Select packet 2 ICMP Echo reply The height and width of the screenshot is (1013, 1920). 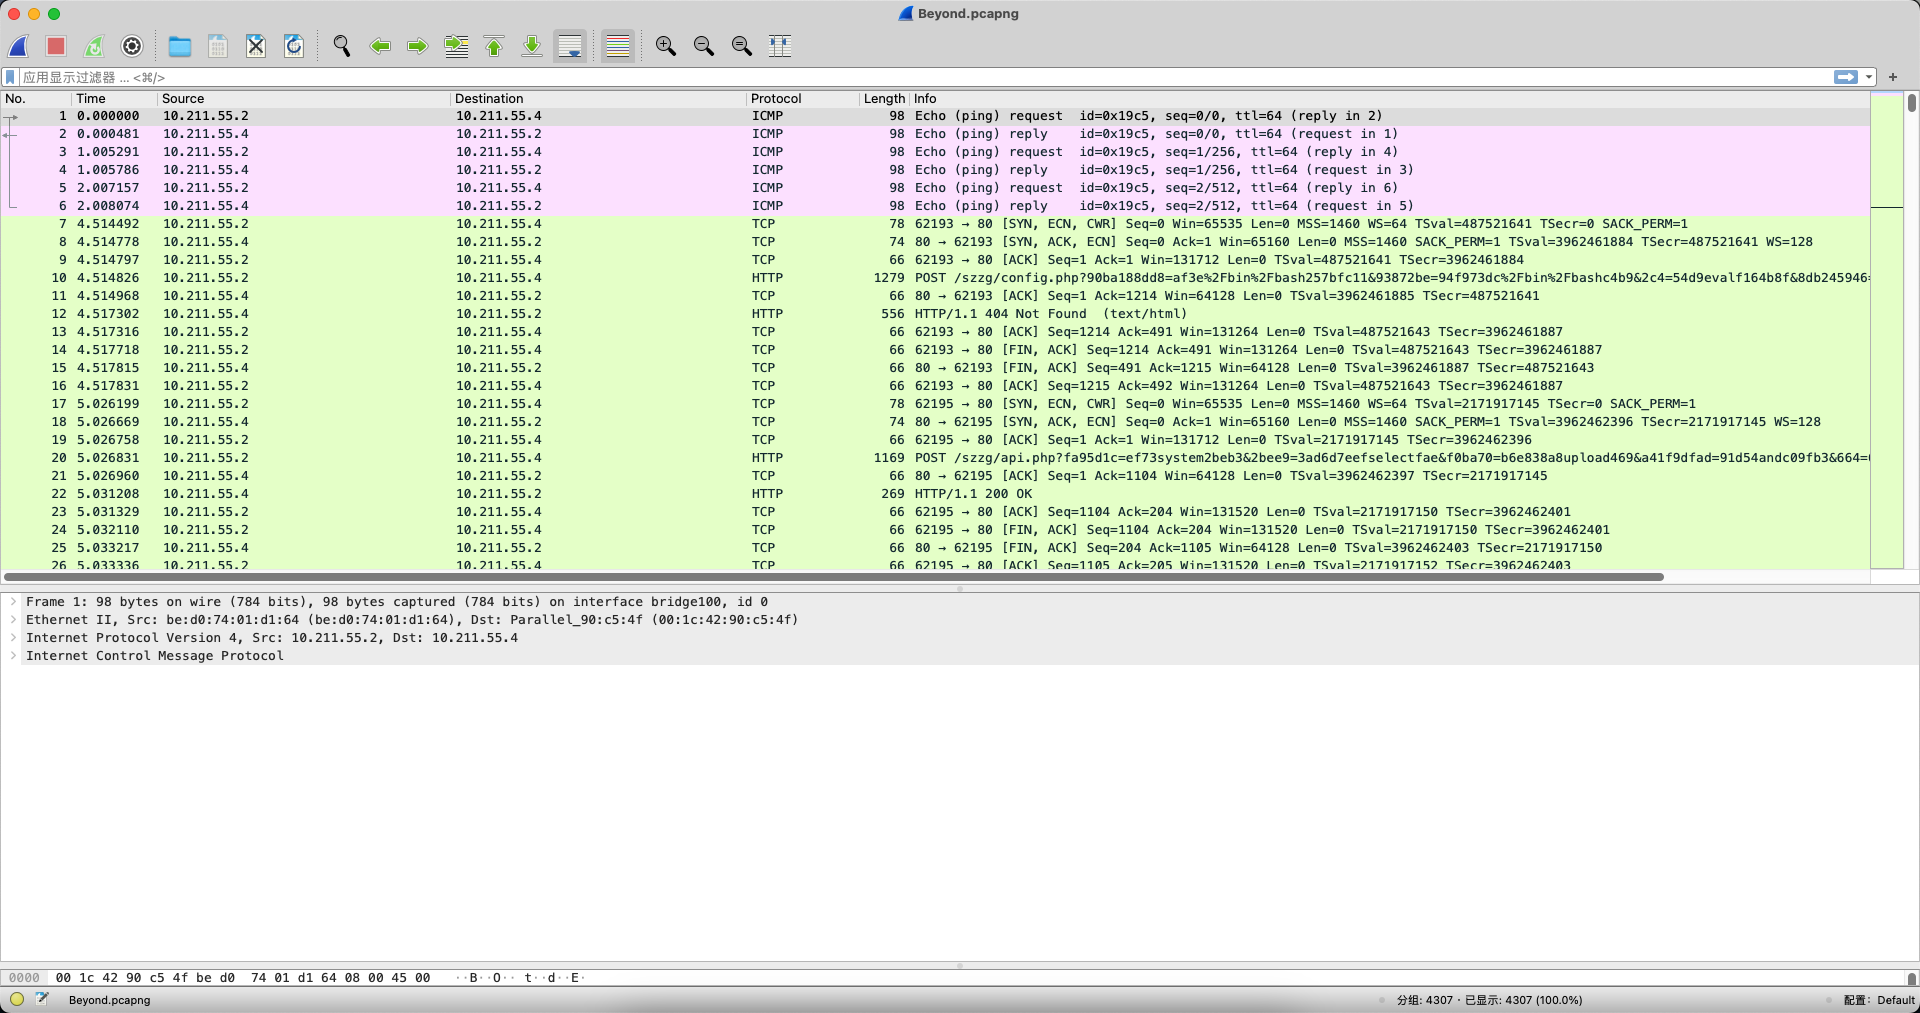tap(935, 134)
